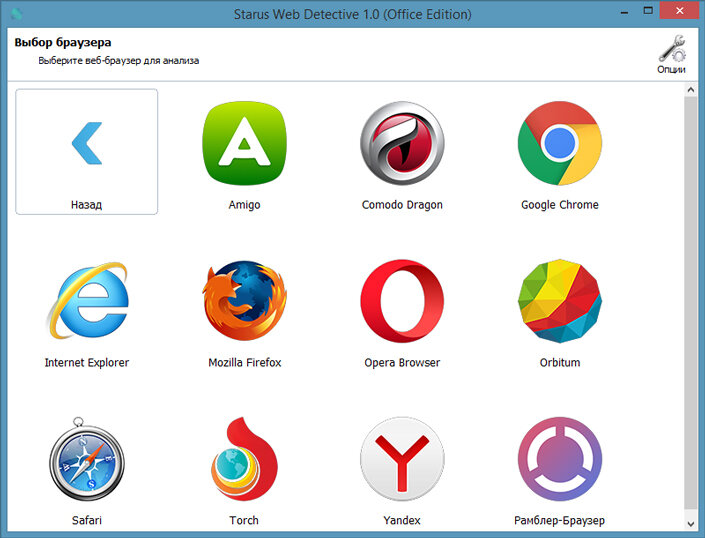
Task: Click the "Google Chrome" label text
Action: tap(560, 205)
